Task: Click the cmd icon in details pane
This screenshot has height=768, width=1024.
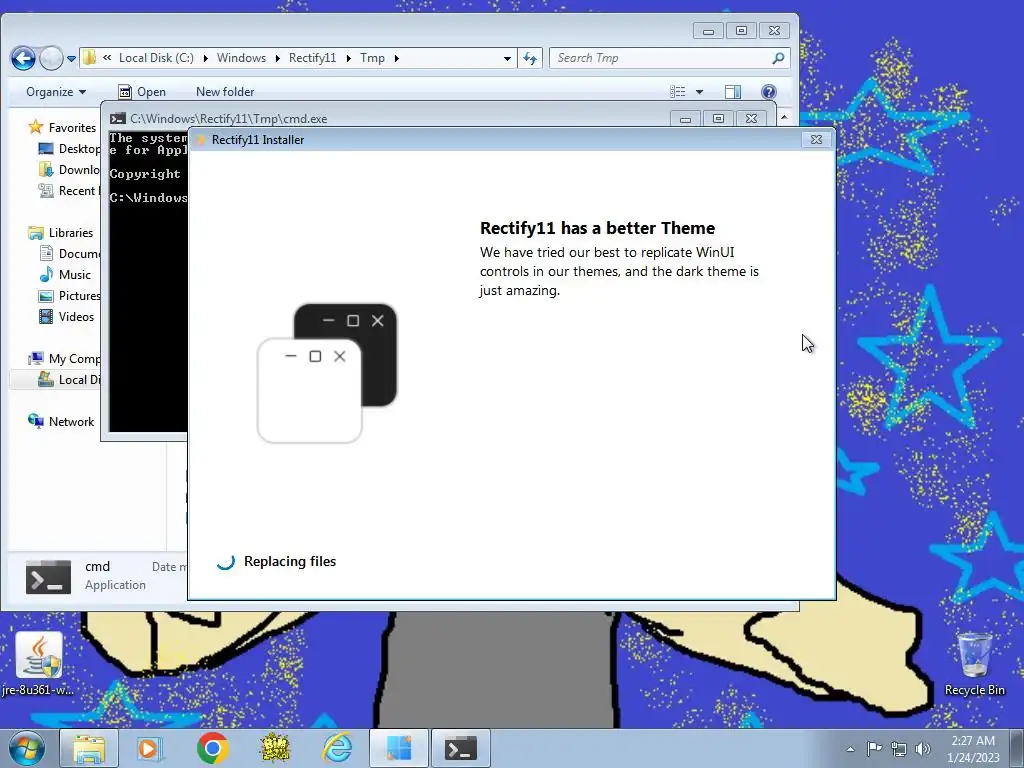Action: click(48, 578)
